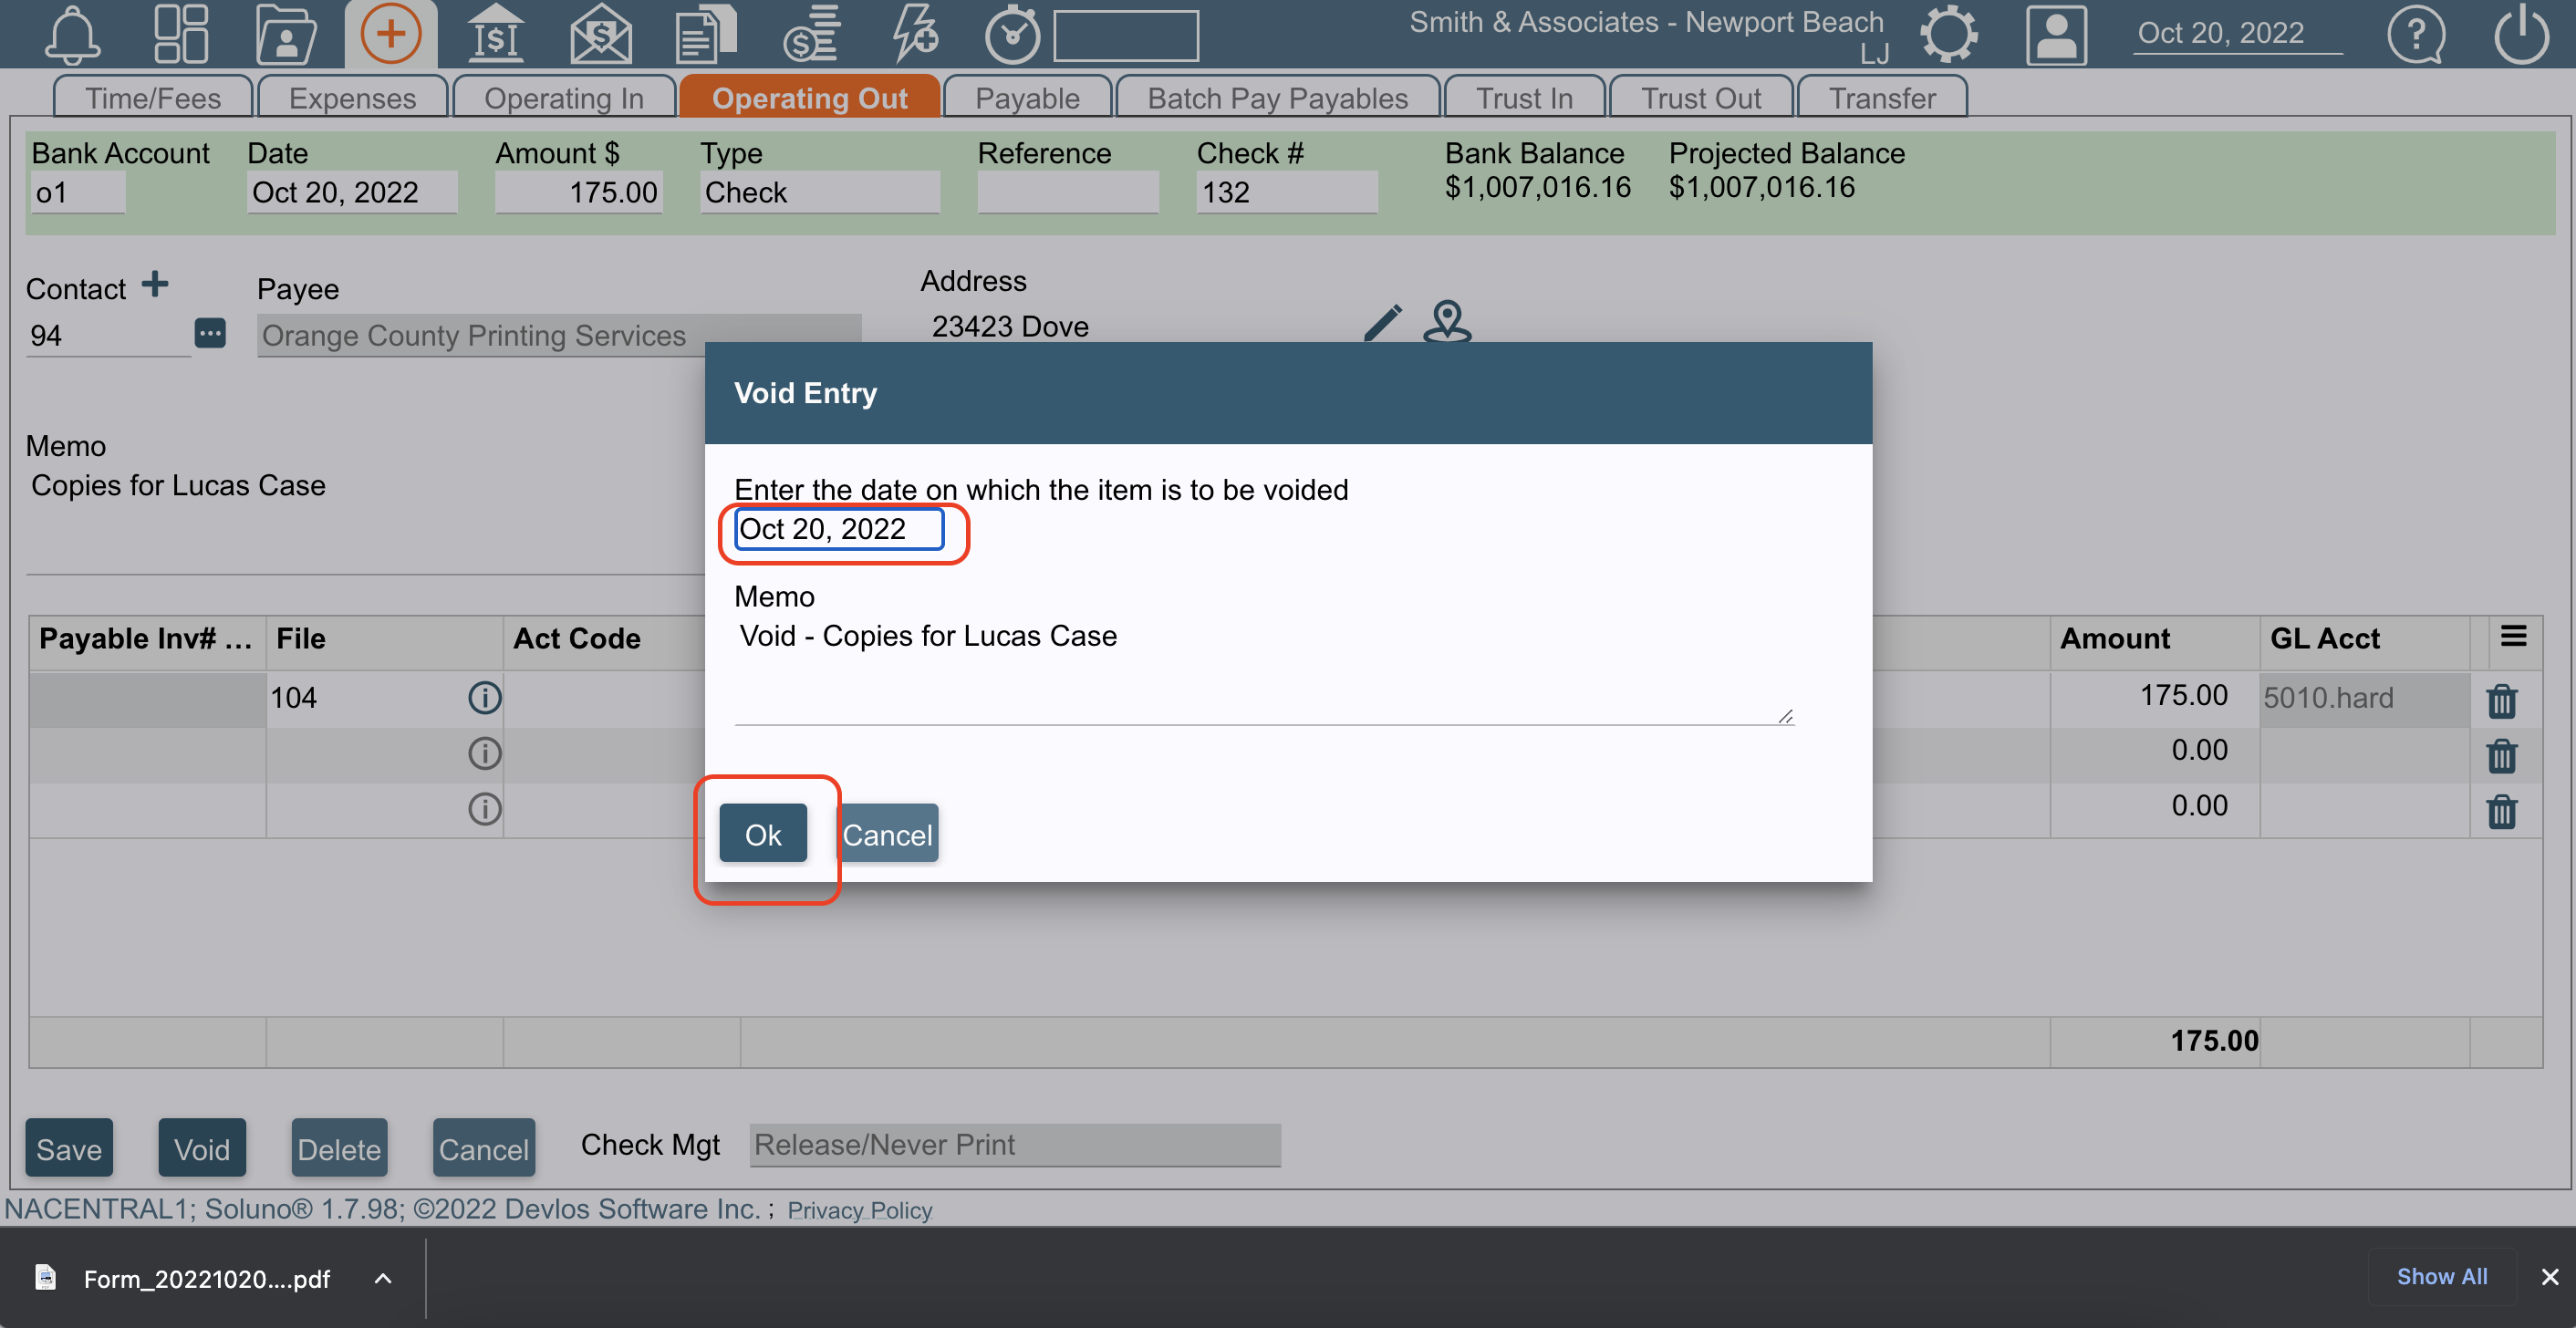2576x1328 pixels.
Task: Open help via the question mark icon
Action: coord(2418,35)
